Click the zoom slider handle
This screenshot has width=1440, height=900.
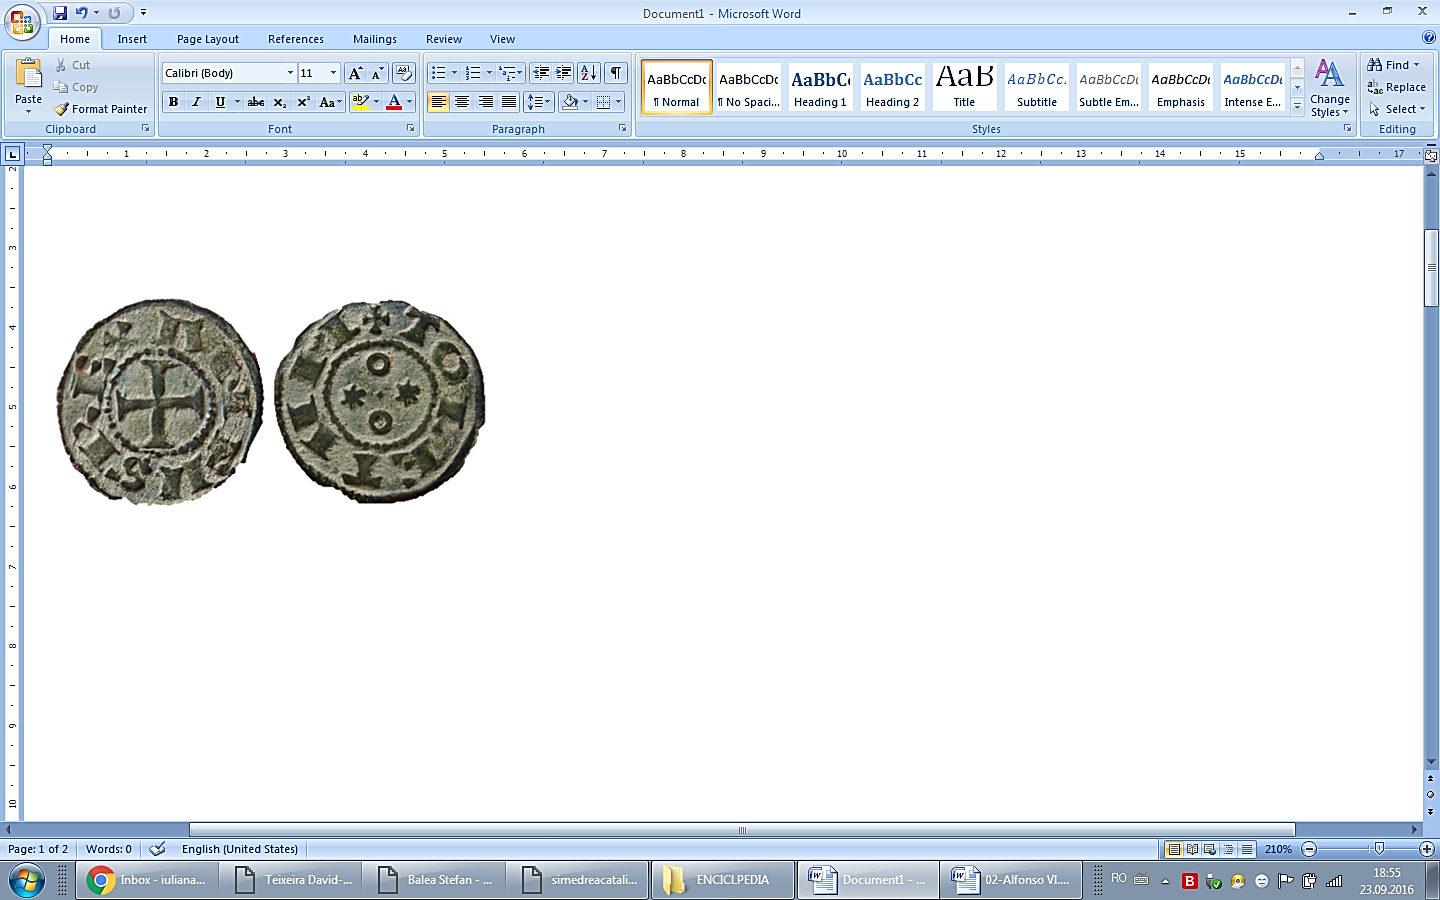click(1379, 849)
